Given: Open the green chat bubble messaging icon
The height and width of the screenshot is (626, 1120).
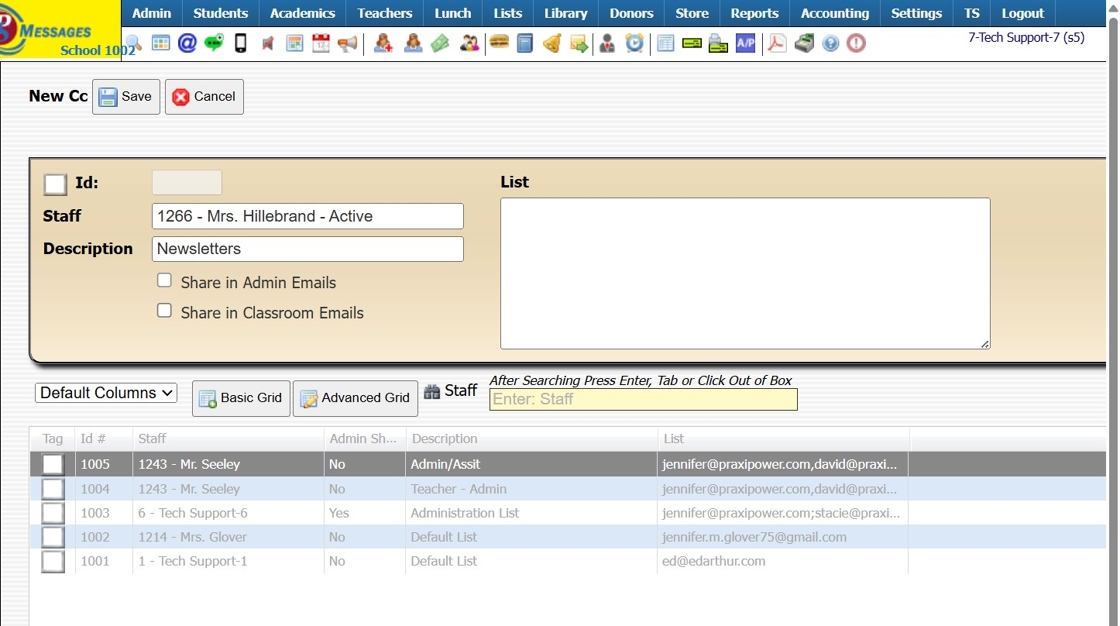Looking at the screenshot, I should pyautogui.click(x=214, y=43).
